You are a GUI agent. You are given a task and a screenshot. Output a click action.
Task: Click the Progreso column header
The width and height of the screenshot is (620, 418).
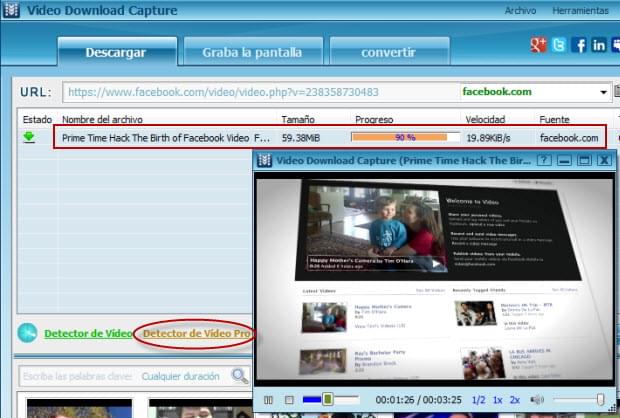374,119
